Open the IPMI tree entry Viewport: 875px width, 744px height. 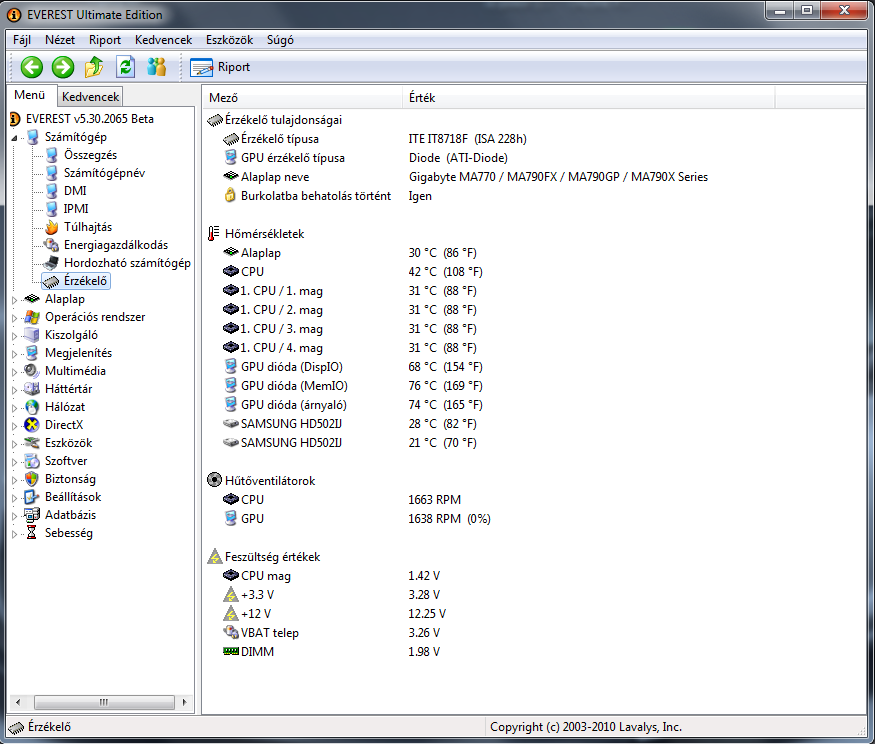click(76, 209)
